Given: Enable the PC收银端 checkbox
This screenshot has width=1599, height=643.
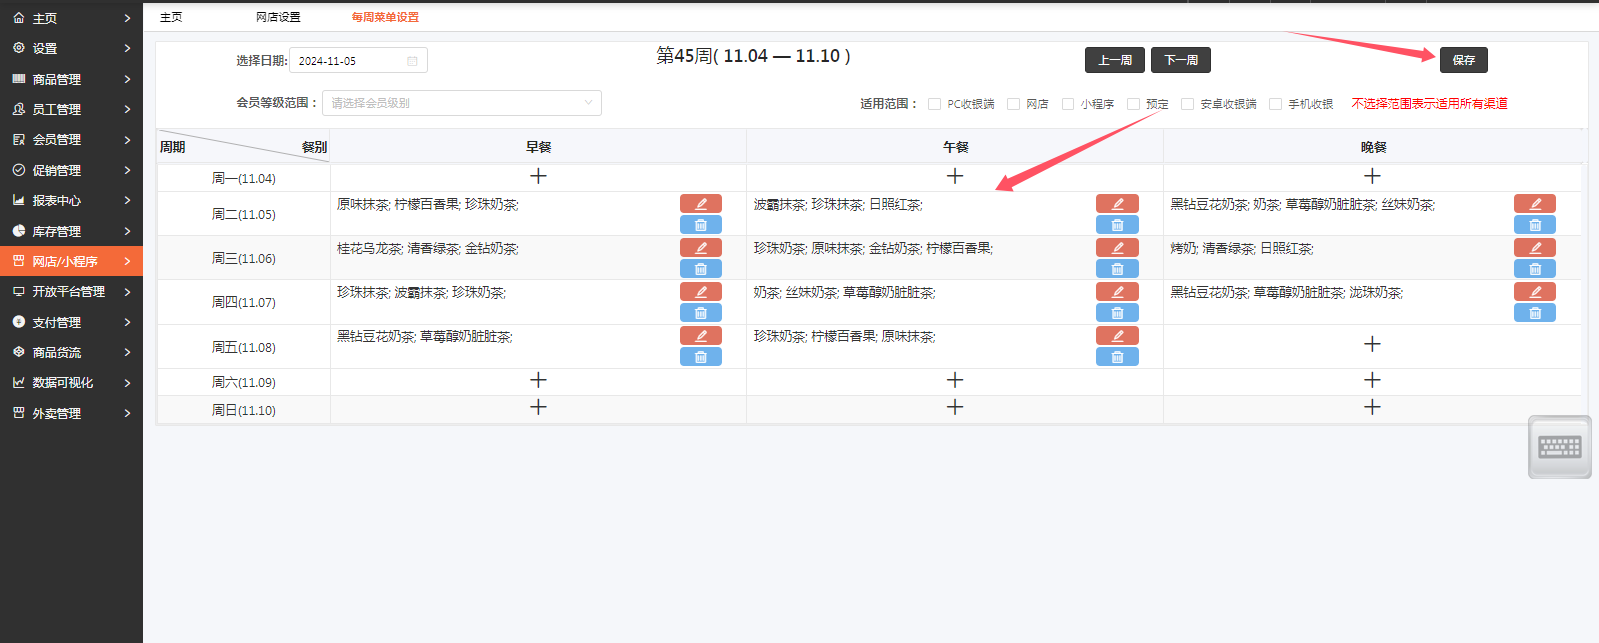Looking at the screenshot, I should [934, 104].
